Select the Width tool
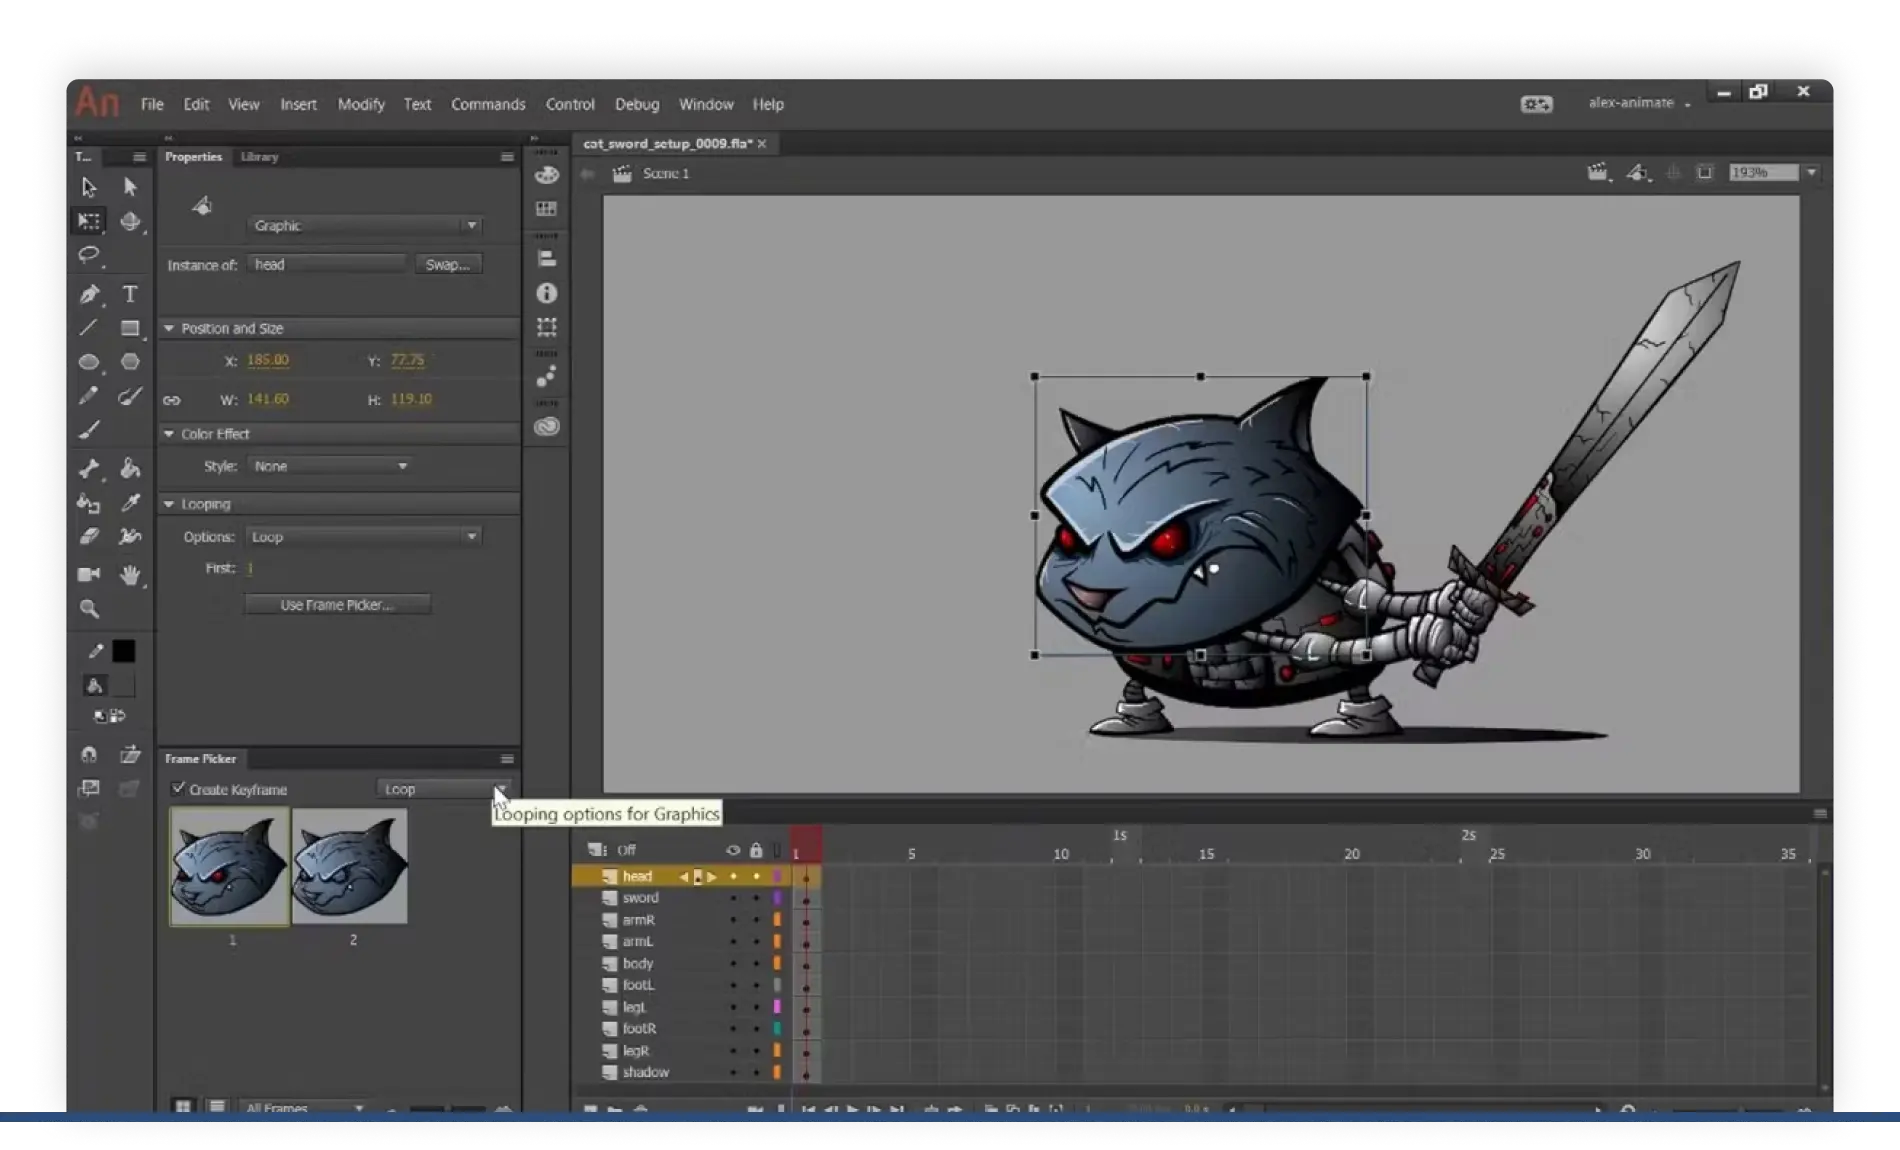Viewport: 1900px width, 1150px height. [x=130, y=537]
